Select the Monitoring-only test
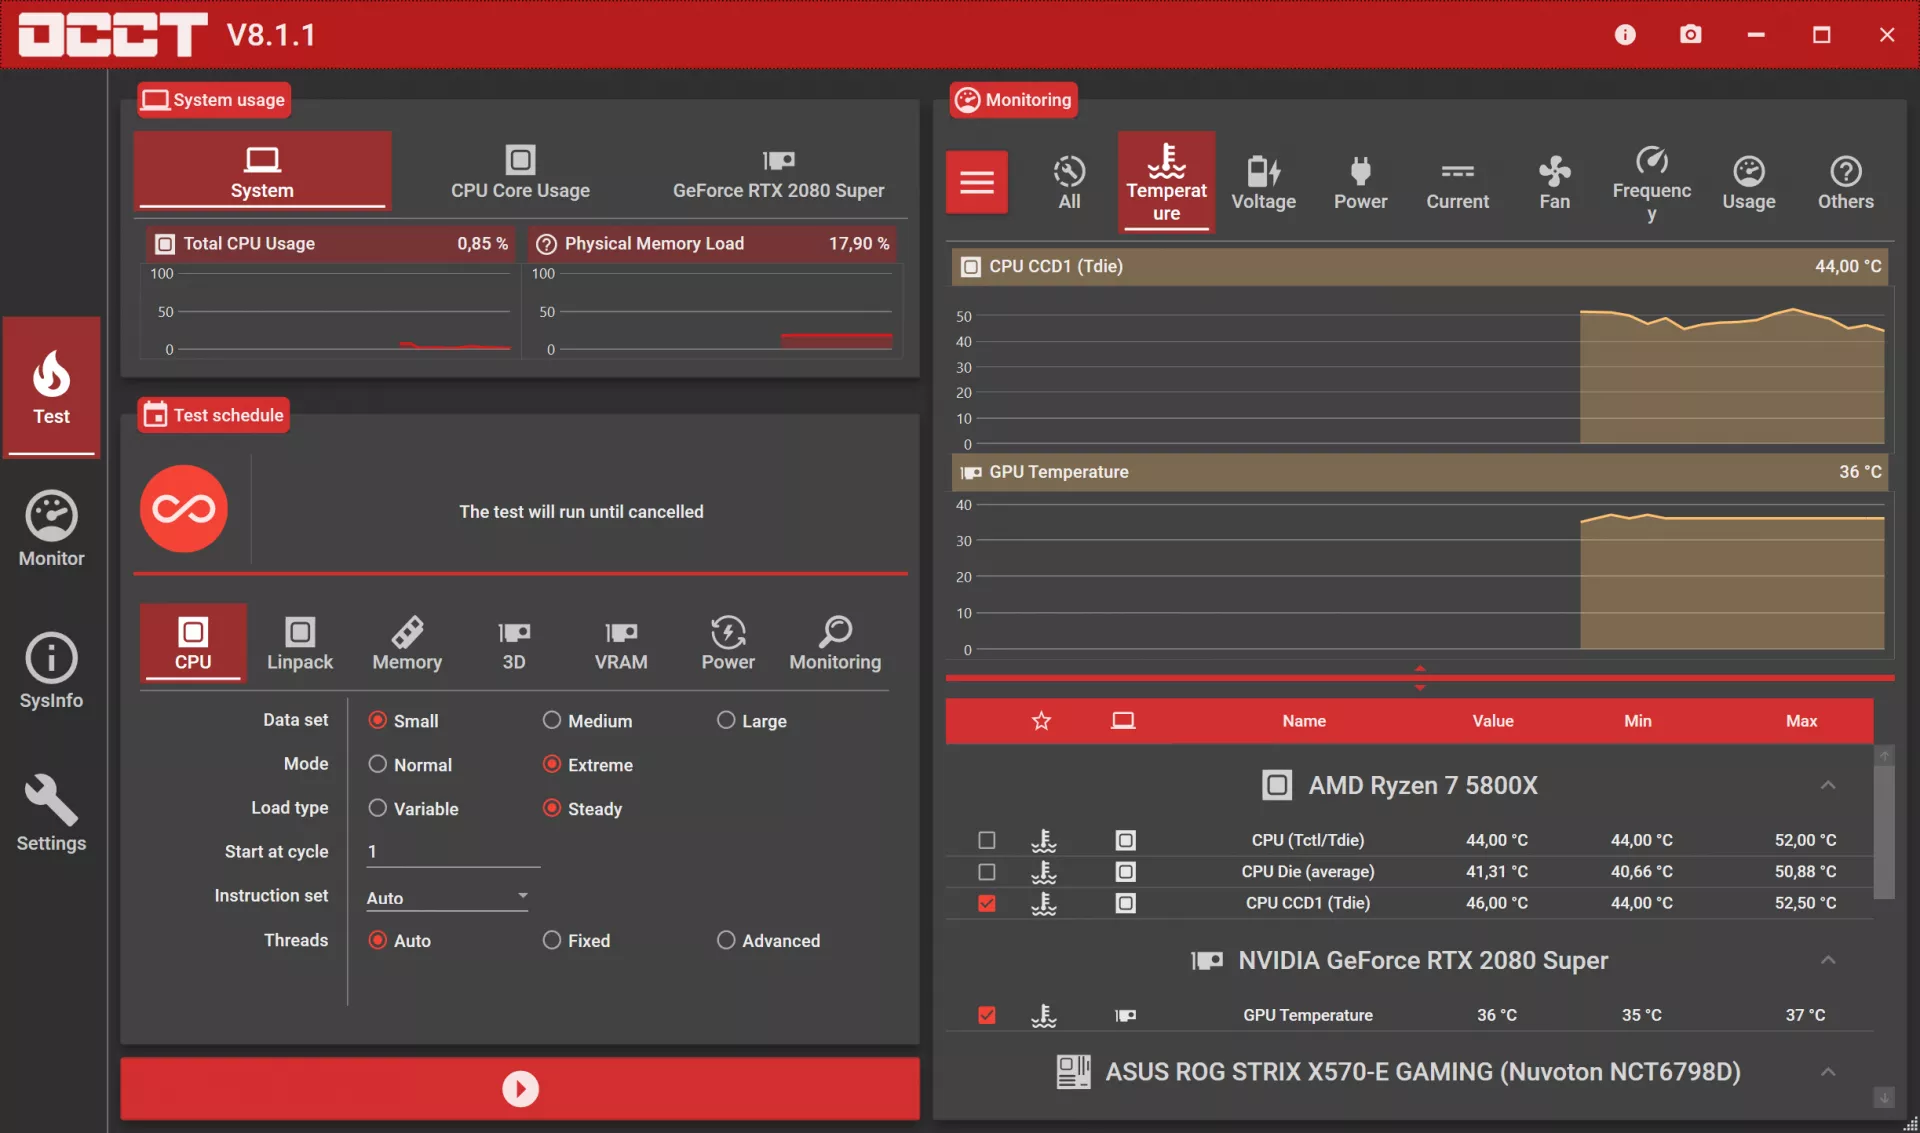 pos(835,642)
